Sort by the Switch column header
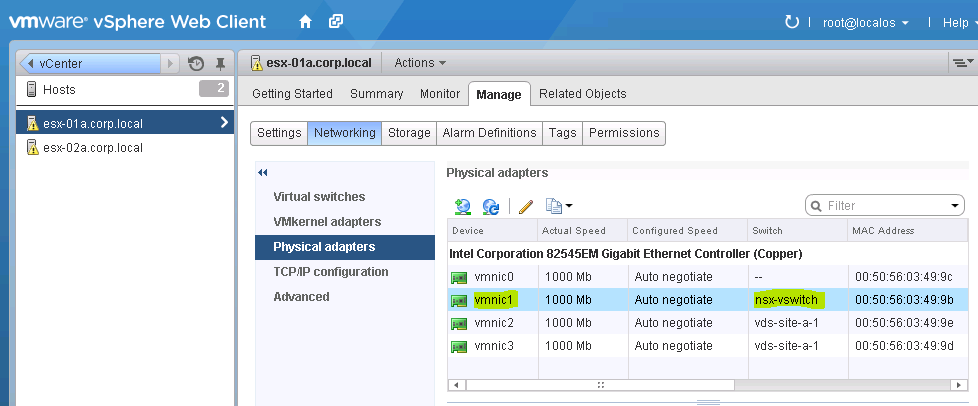The width and height of the screenshot is (978, 406). pos(798,231)
